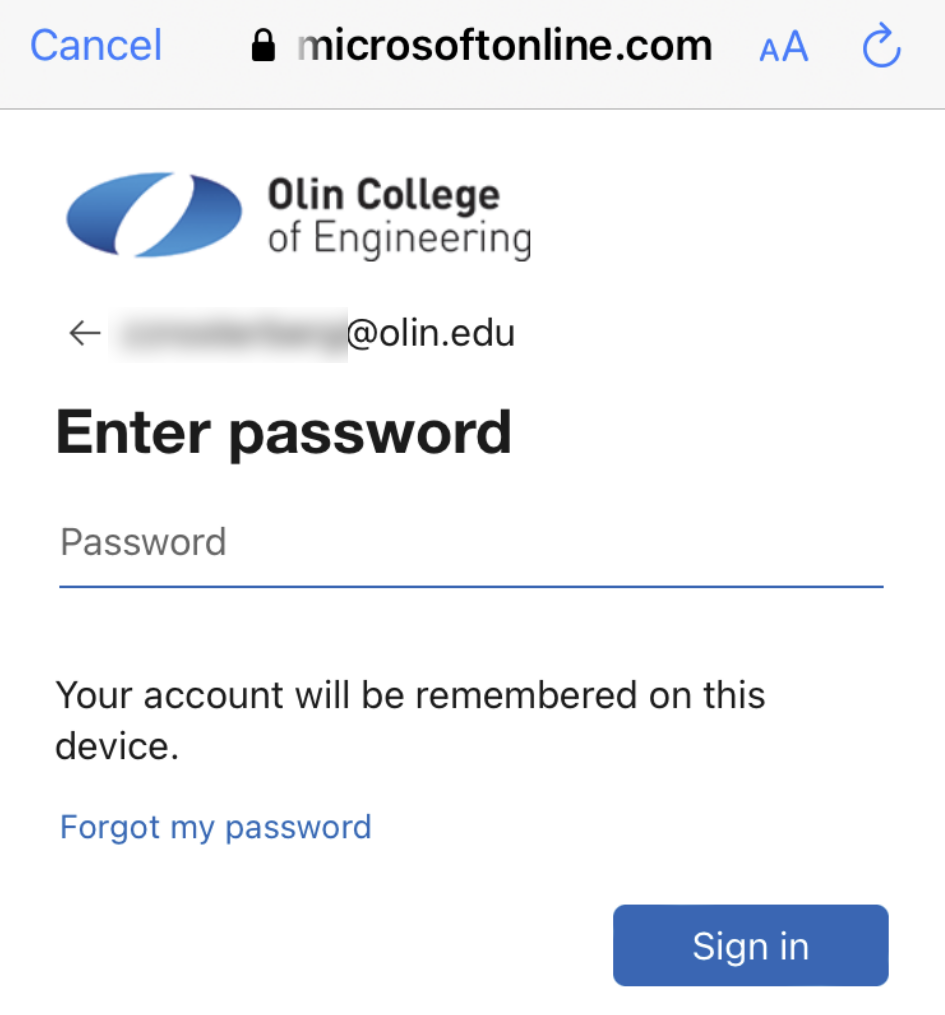Click the account will be remembered message

click(410, 695)
